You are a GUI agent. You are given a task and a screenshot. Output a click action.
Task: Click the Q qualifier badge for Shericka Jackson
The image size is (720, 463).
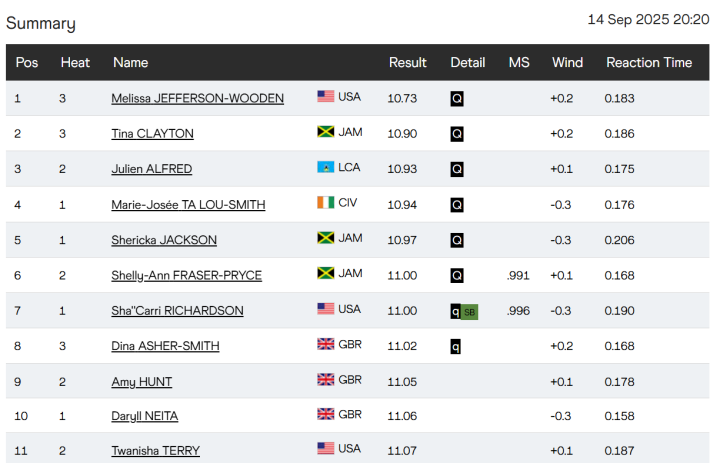tap(457, 240)
